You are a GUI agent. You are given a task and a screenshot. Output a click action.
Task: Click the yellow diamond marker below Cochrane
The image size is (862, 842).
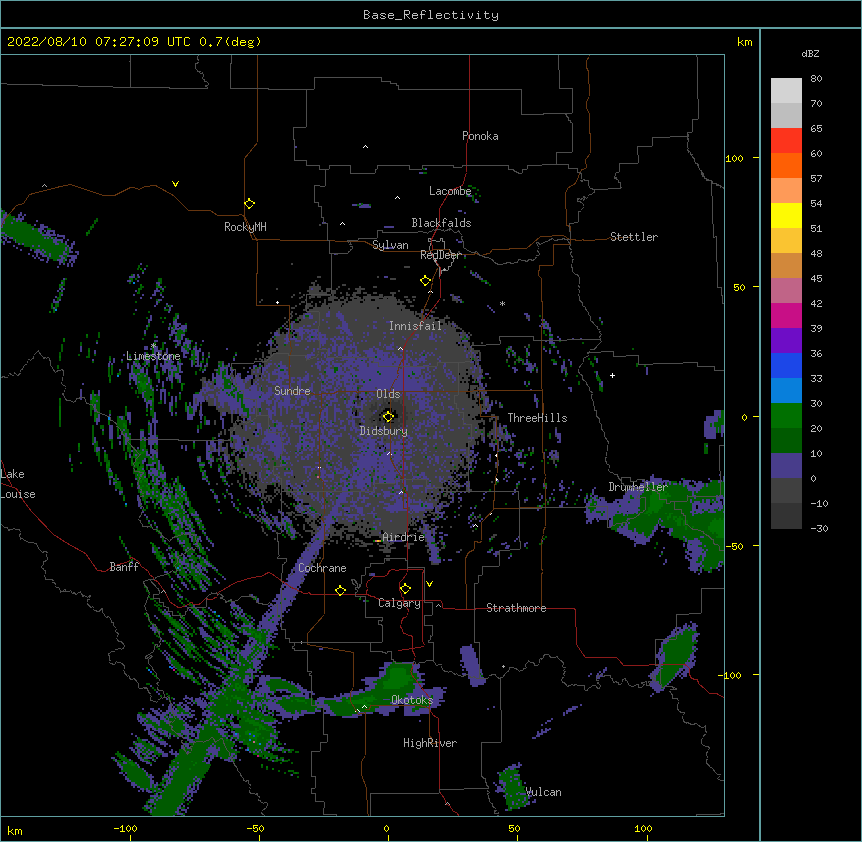340,590
